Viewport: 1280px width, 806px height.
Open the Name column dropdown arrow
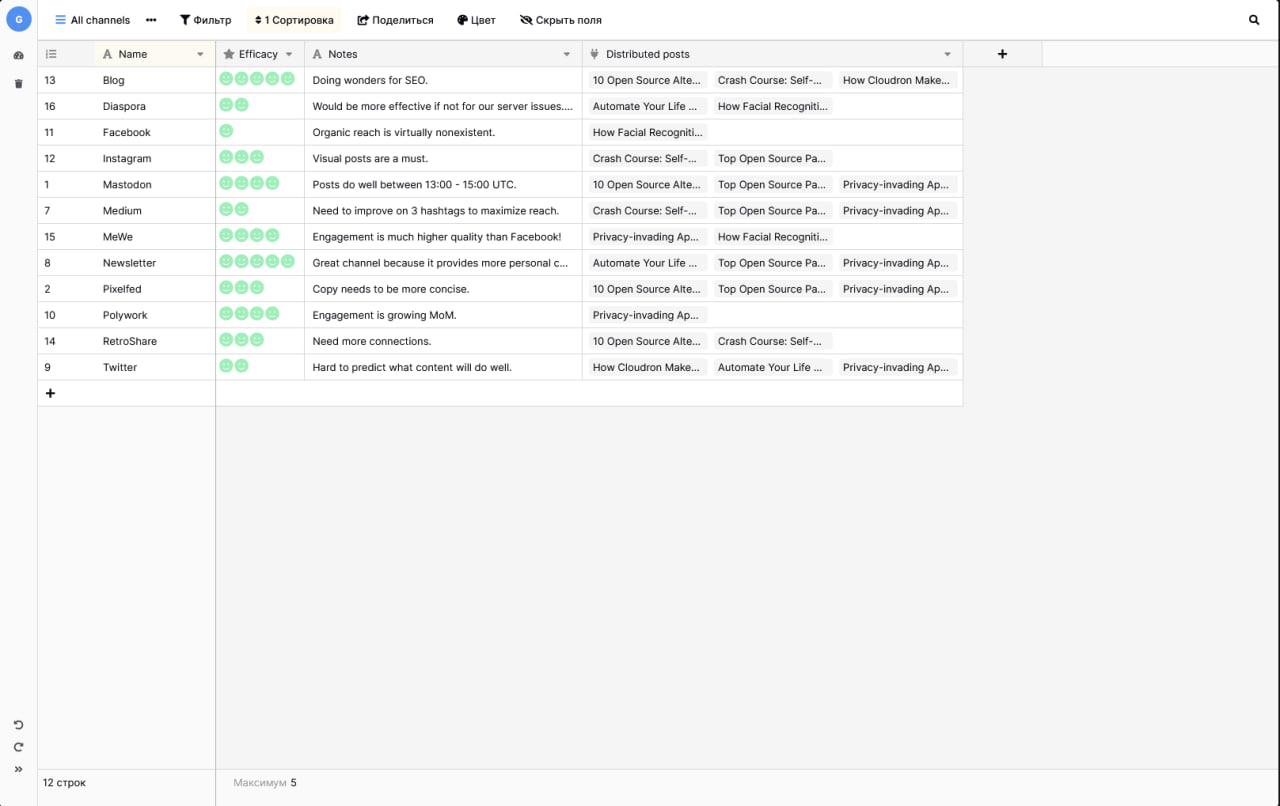pos(200,54)
